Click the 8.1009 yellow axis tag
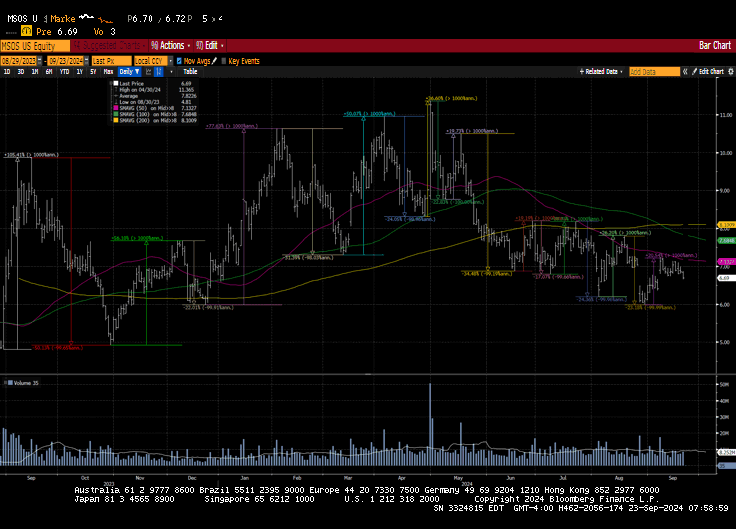Image resolution: width=736 pixels, height=529 pixels. [727, 225]
